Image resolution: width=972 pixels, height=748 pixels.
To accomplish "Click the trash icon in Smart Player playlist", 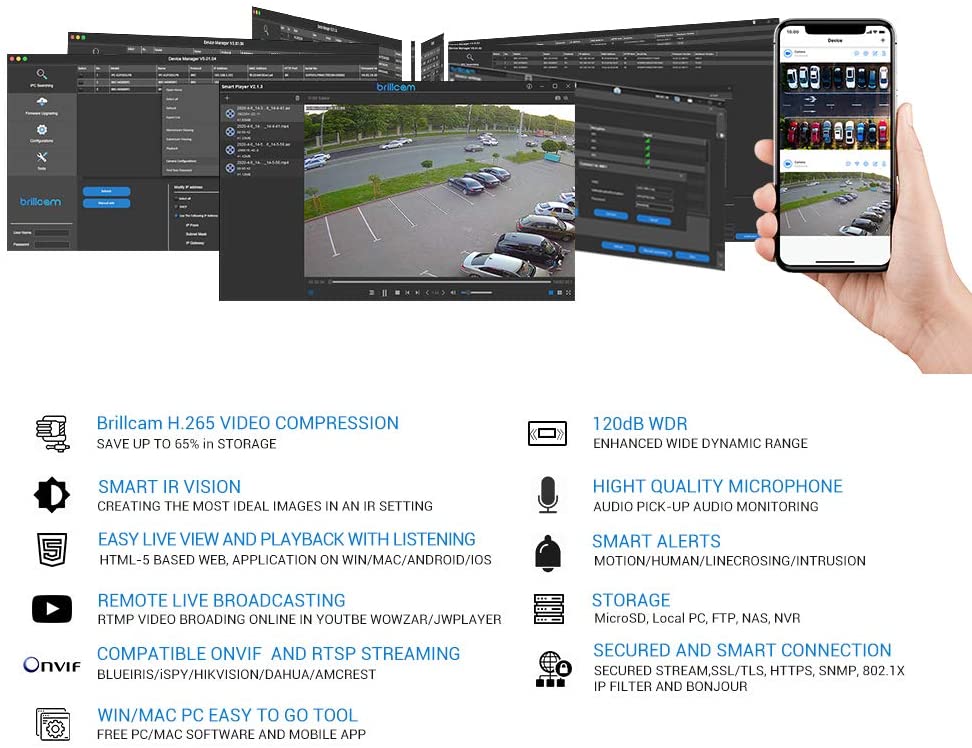I will pyautogui.click(x=297, y=98).
